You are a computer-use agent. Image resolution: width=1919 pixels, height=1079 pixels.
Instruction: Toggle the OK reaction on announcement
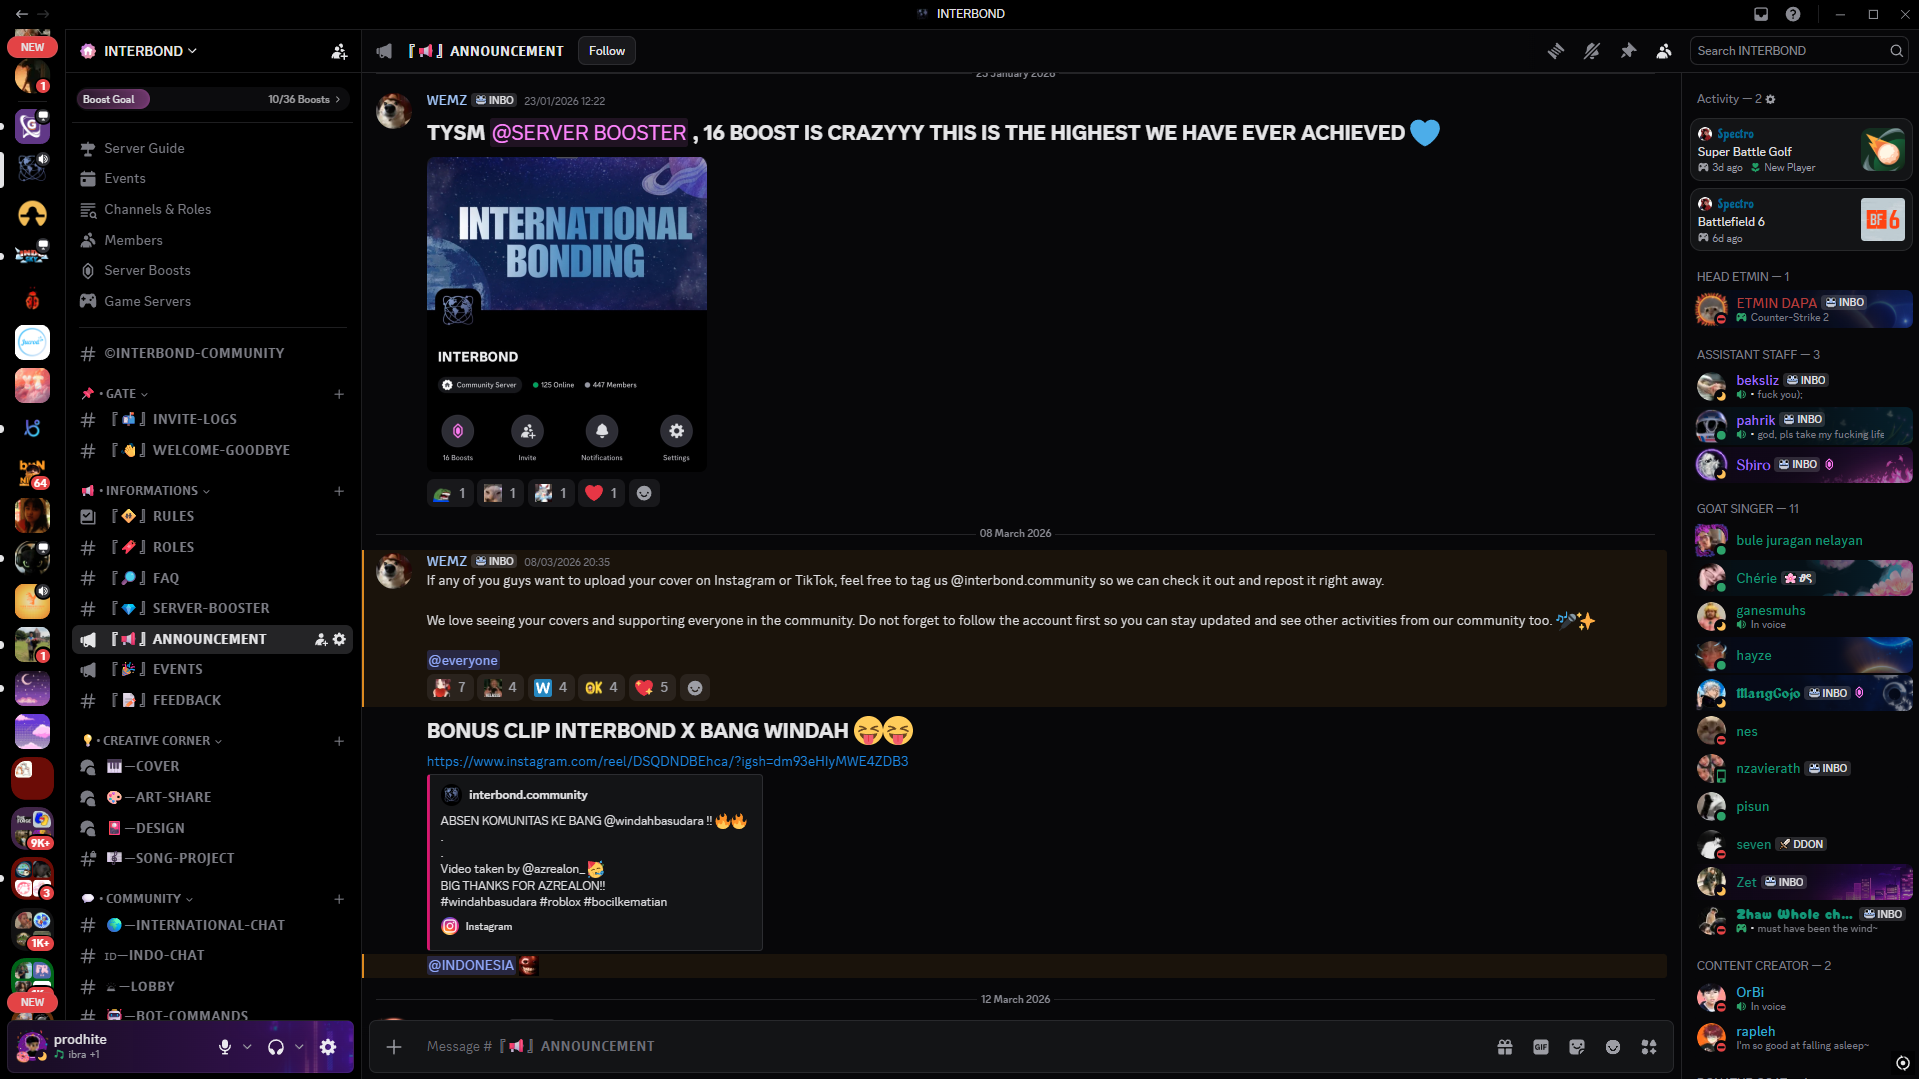pos(602,687)
